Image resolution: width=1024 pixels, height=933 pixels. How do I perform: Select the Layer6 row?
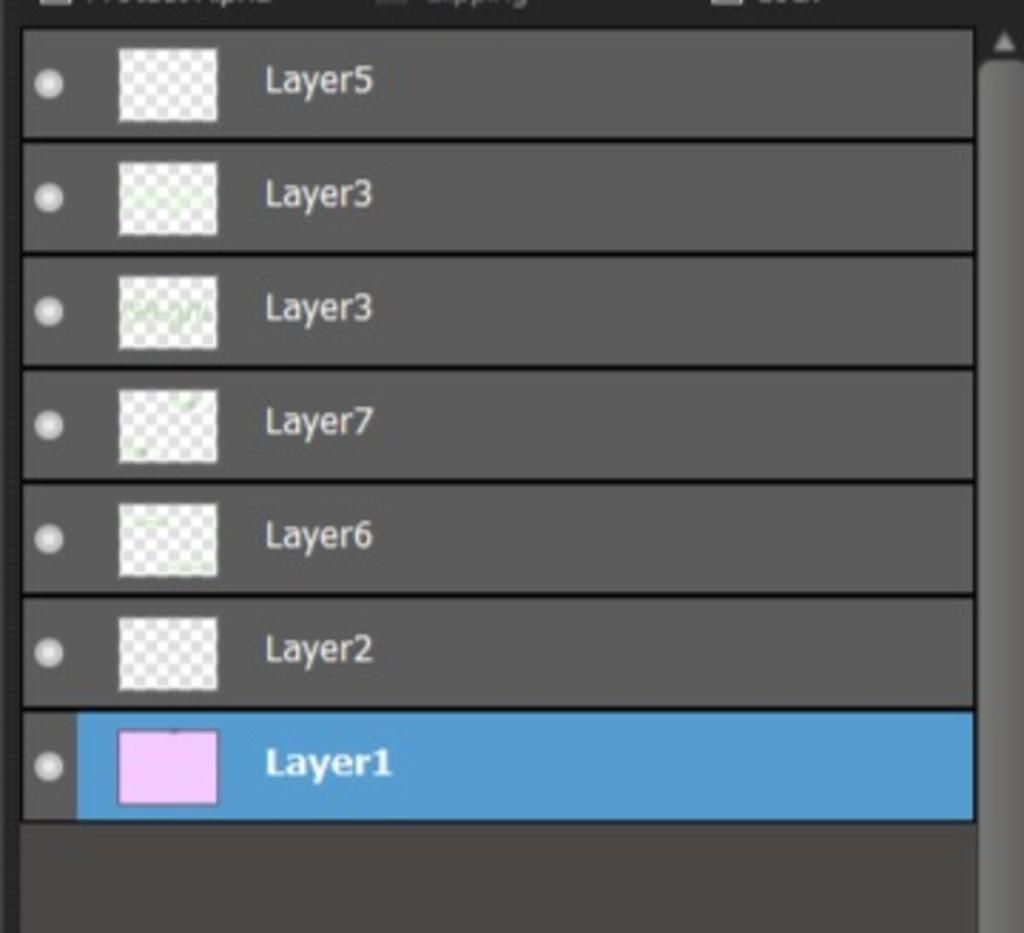tap(498, 539)
